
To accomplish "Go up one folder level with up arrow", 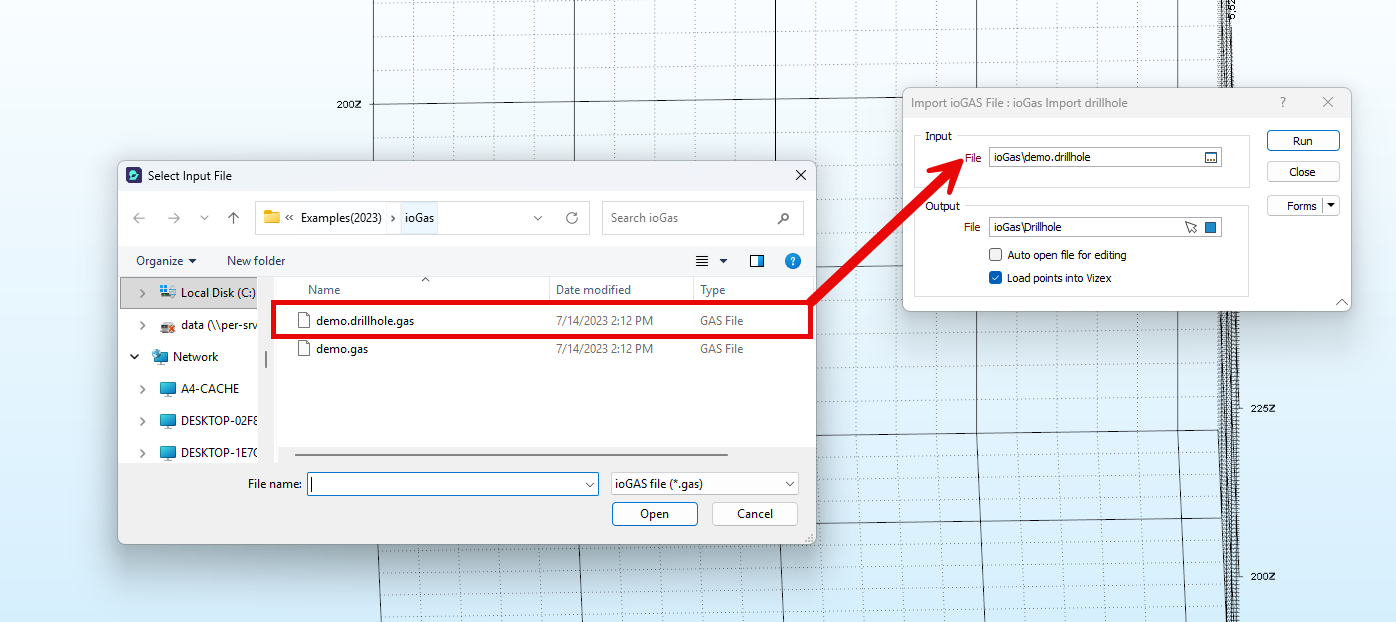I will coord(233,218).
